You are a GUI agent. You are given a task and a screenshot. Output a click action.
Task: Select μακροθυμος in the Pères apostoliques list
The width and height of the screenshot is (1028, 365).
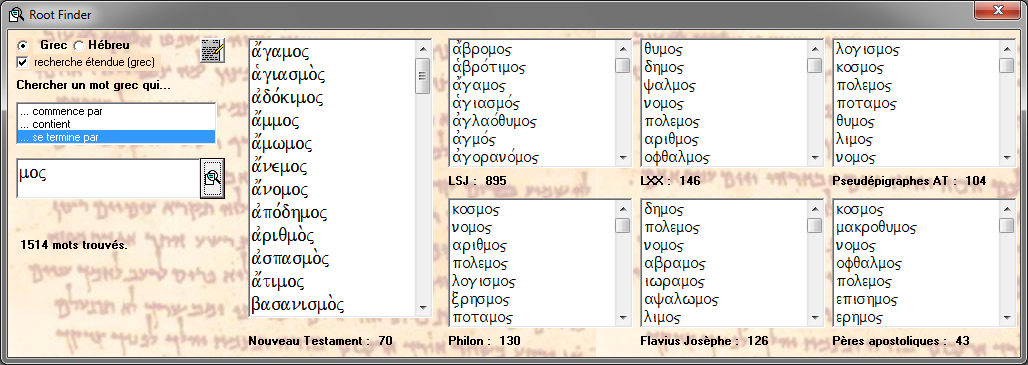[877, 228]
